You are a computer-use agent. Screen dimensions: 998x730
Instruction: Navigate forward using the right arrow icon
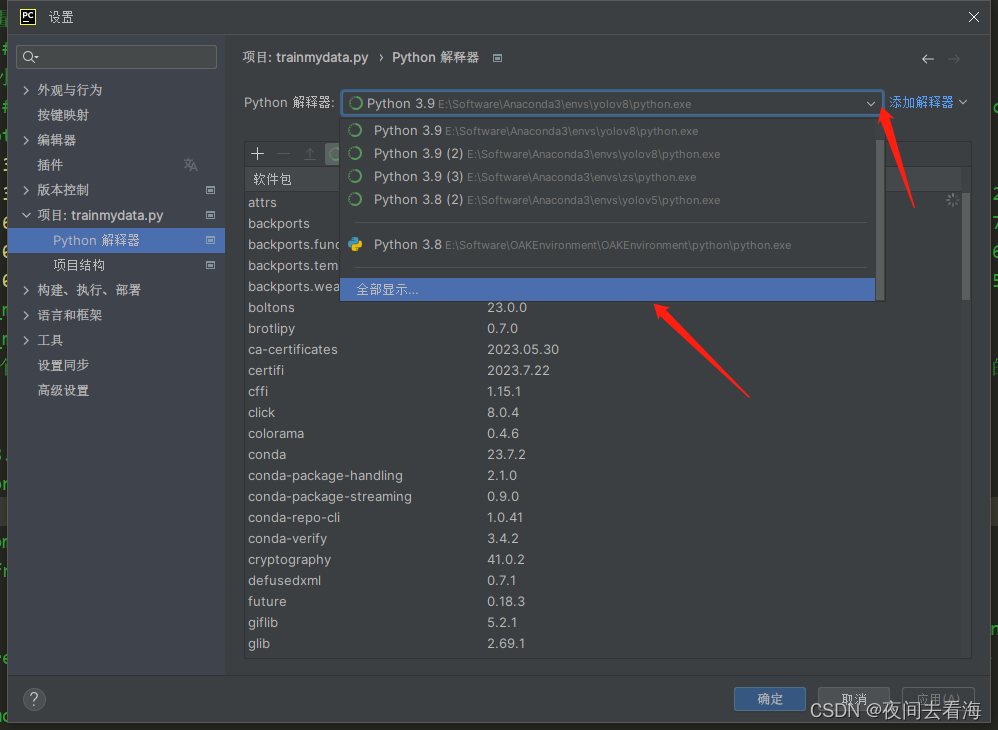(953, 59)
